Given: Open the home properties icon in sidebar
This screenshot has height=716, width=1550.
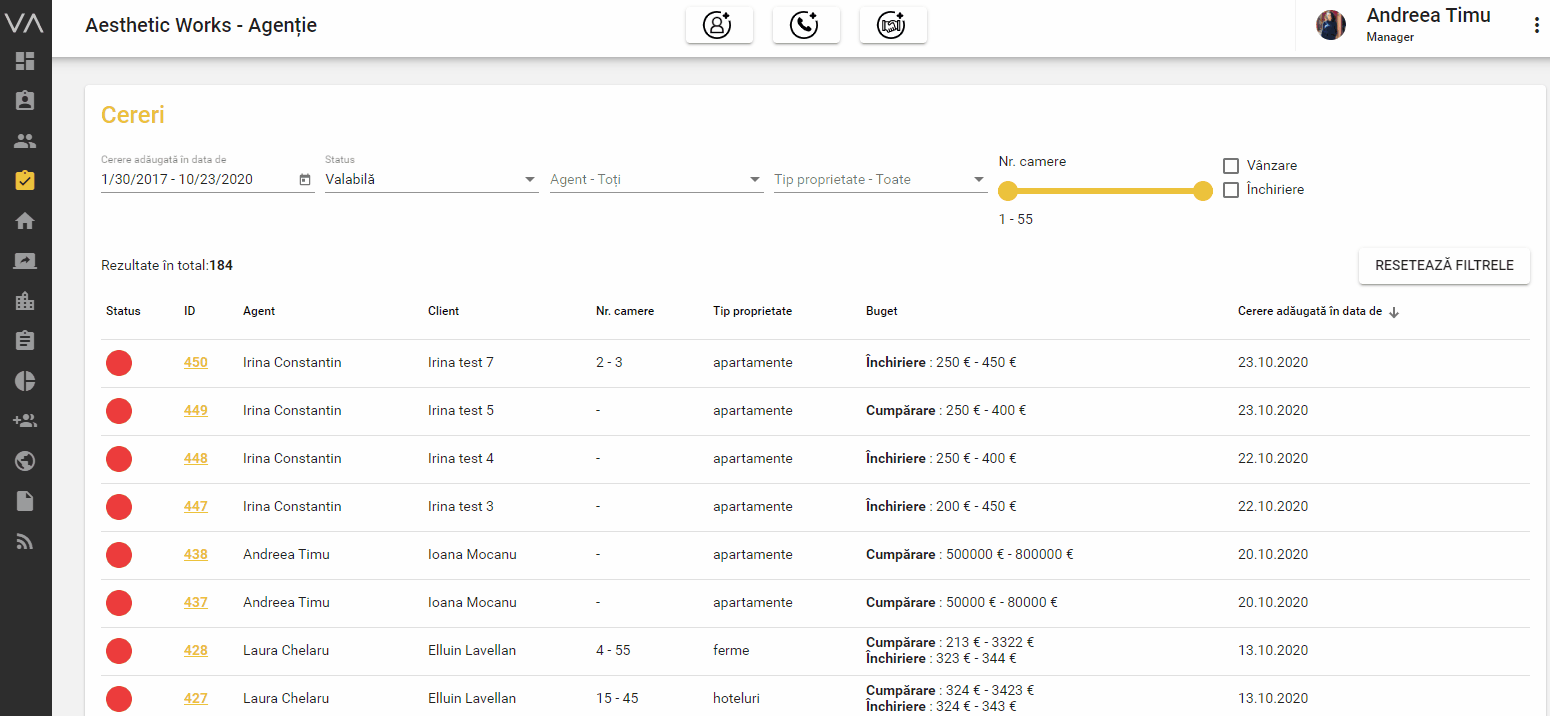Looking at the screenshot, I should tap(25, 221).
